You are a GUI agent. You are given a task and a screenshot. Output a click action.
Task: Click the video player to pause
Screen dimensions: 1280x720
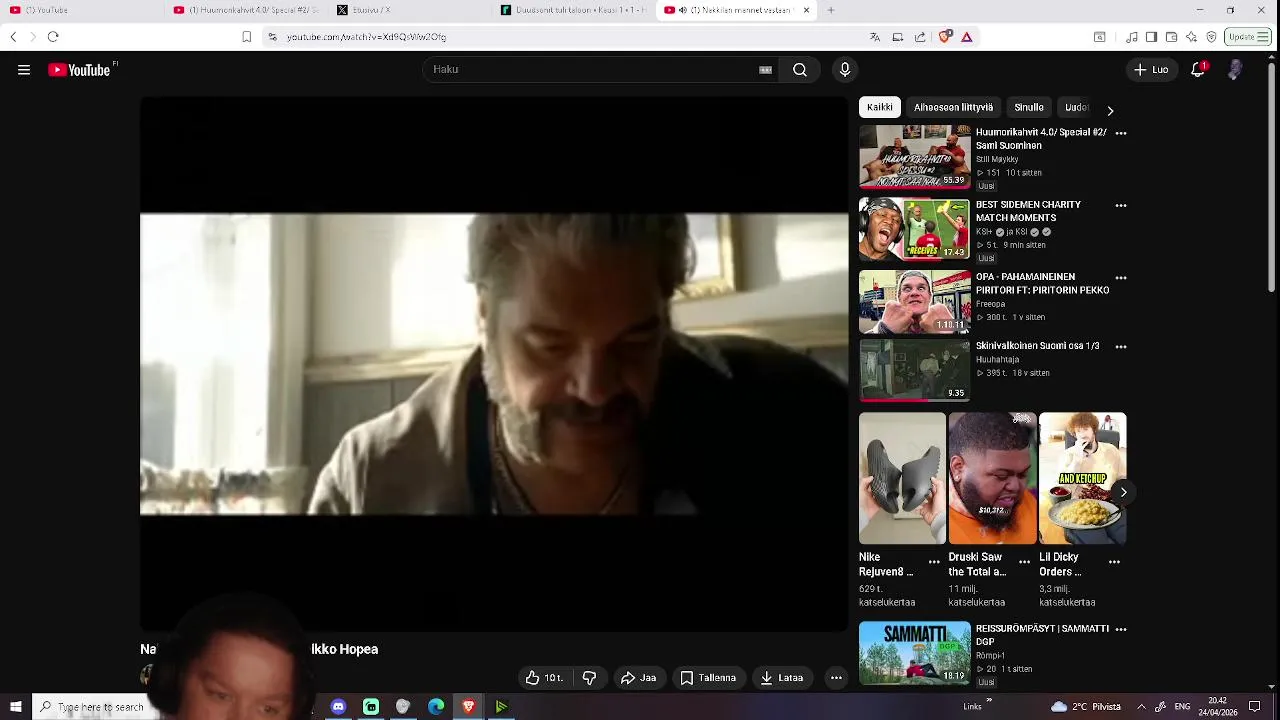tap(494, 364)
